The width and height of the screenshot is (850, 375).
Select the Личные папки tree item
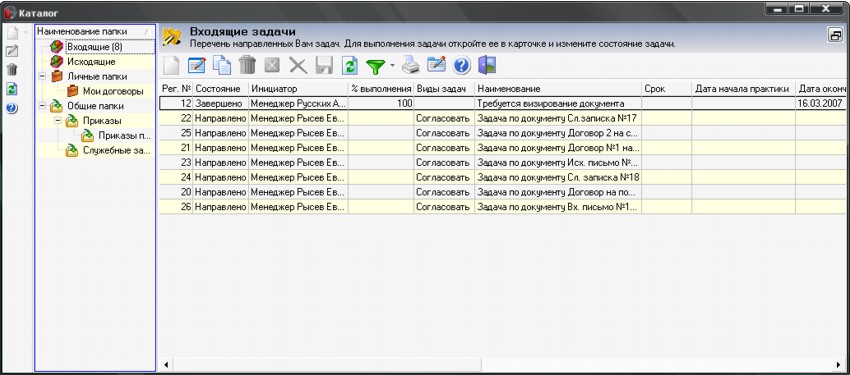(x=97, y=76)
